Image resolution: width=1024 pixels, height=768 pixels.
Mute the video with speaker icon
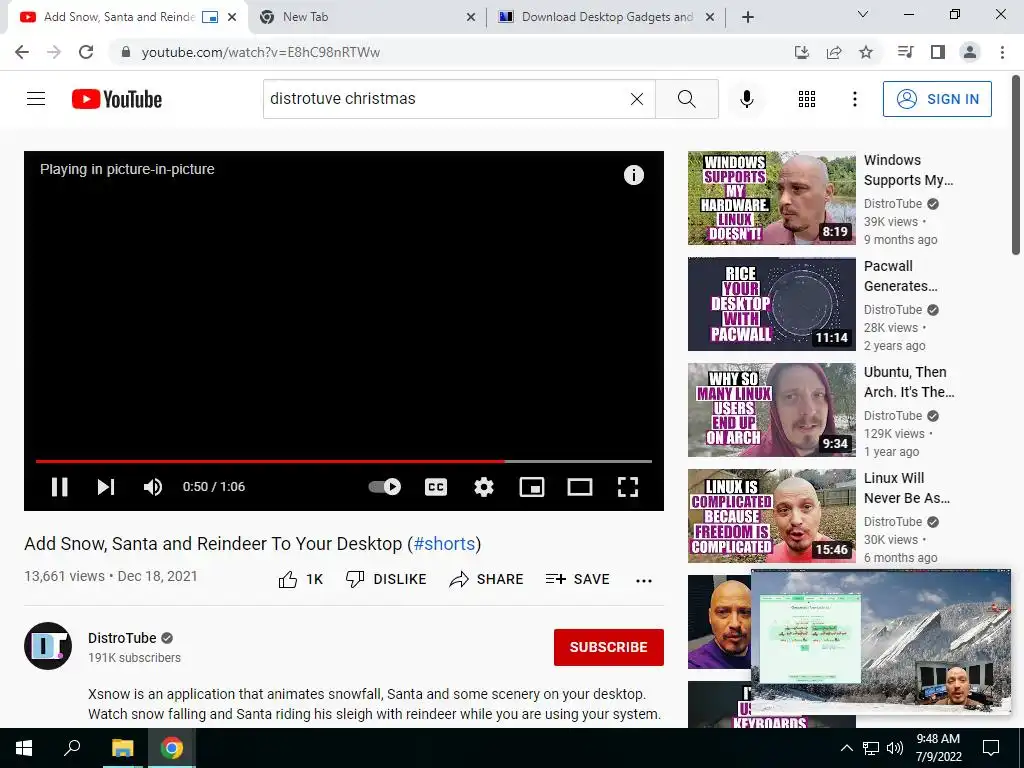pyautogui.click(x=153, y=487)
